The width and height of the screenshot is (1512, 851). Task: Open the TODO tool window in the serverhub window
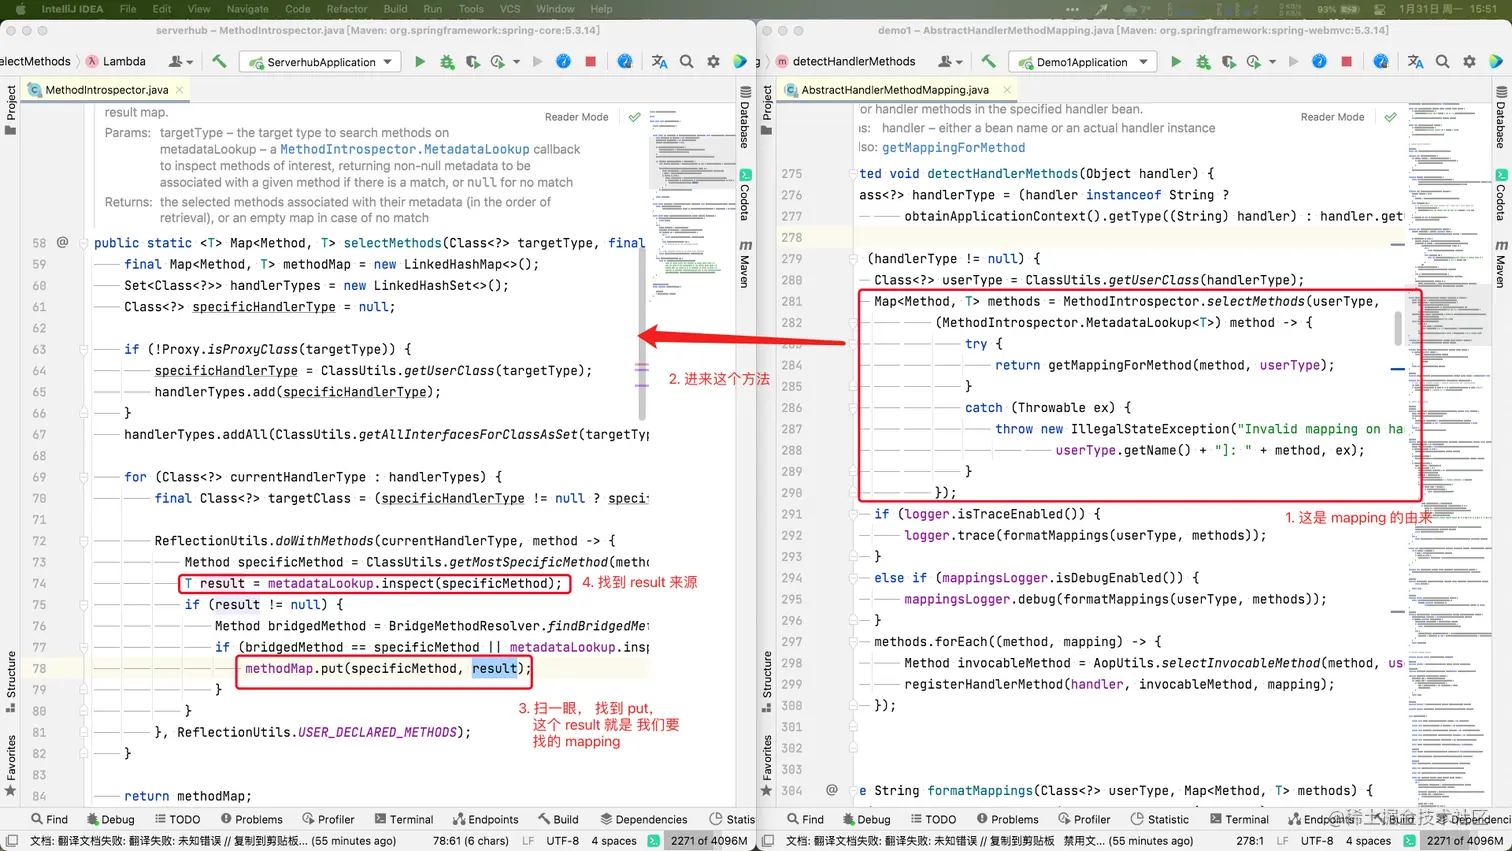point(177,819)
